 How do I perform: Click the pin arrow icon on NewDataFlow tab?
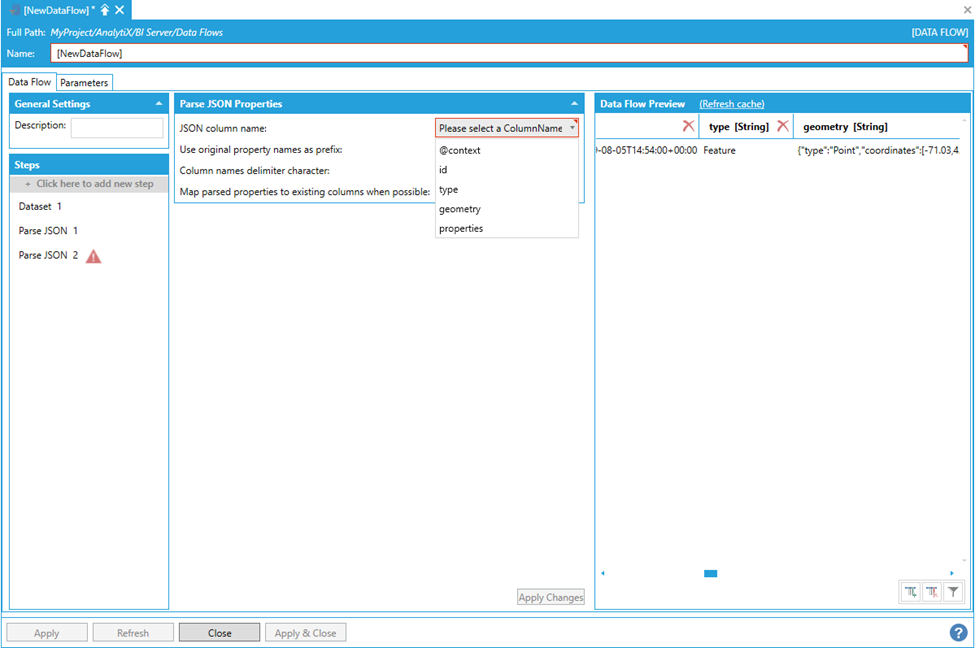(105, 10)
